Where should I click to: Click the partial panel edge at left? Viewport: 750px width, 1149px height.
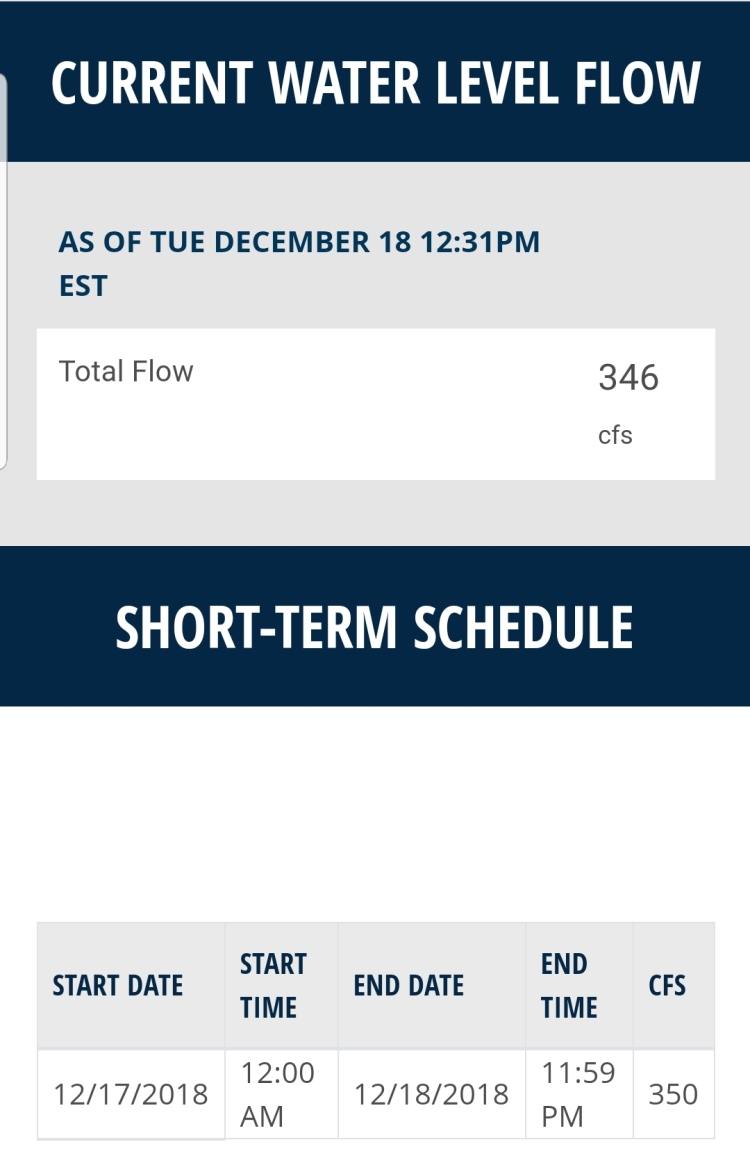tap(3, 271)
